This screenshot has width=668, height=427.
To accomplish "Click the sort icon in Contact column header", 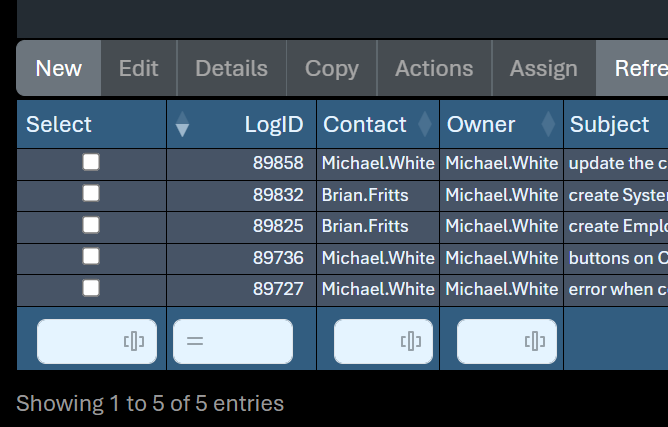I will click(x=425, y=124).
